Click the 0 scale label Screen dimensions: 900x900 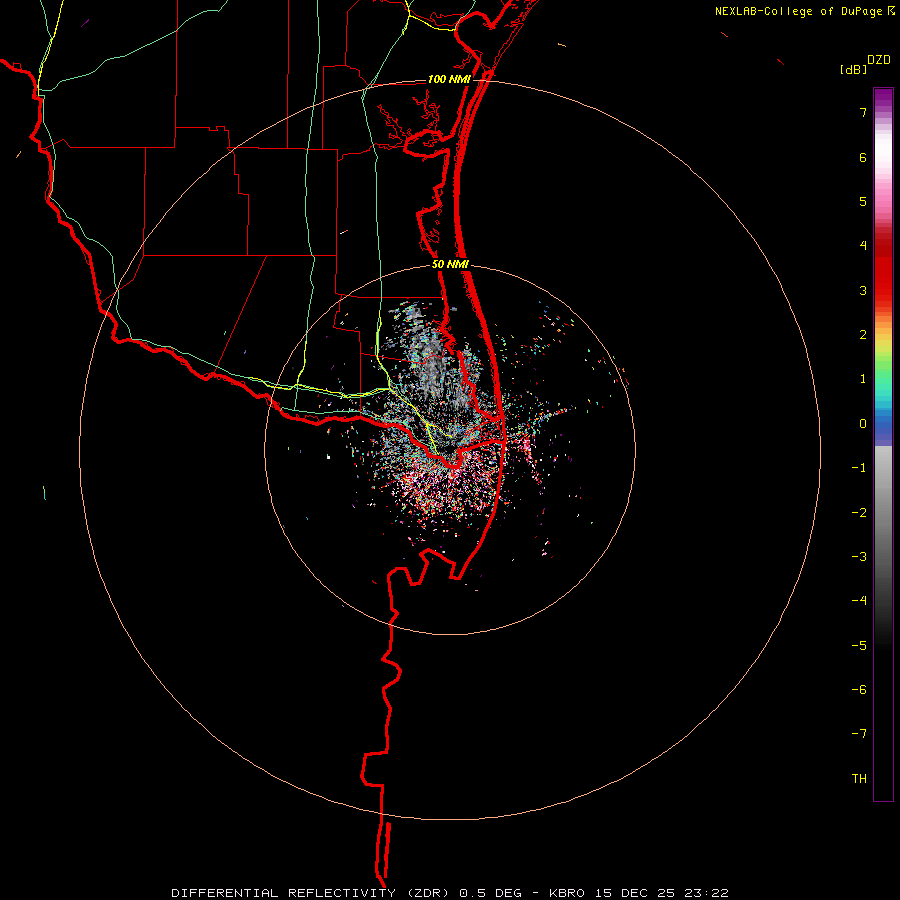(863, 424)
